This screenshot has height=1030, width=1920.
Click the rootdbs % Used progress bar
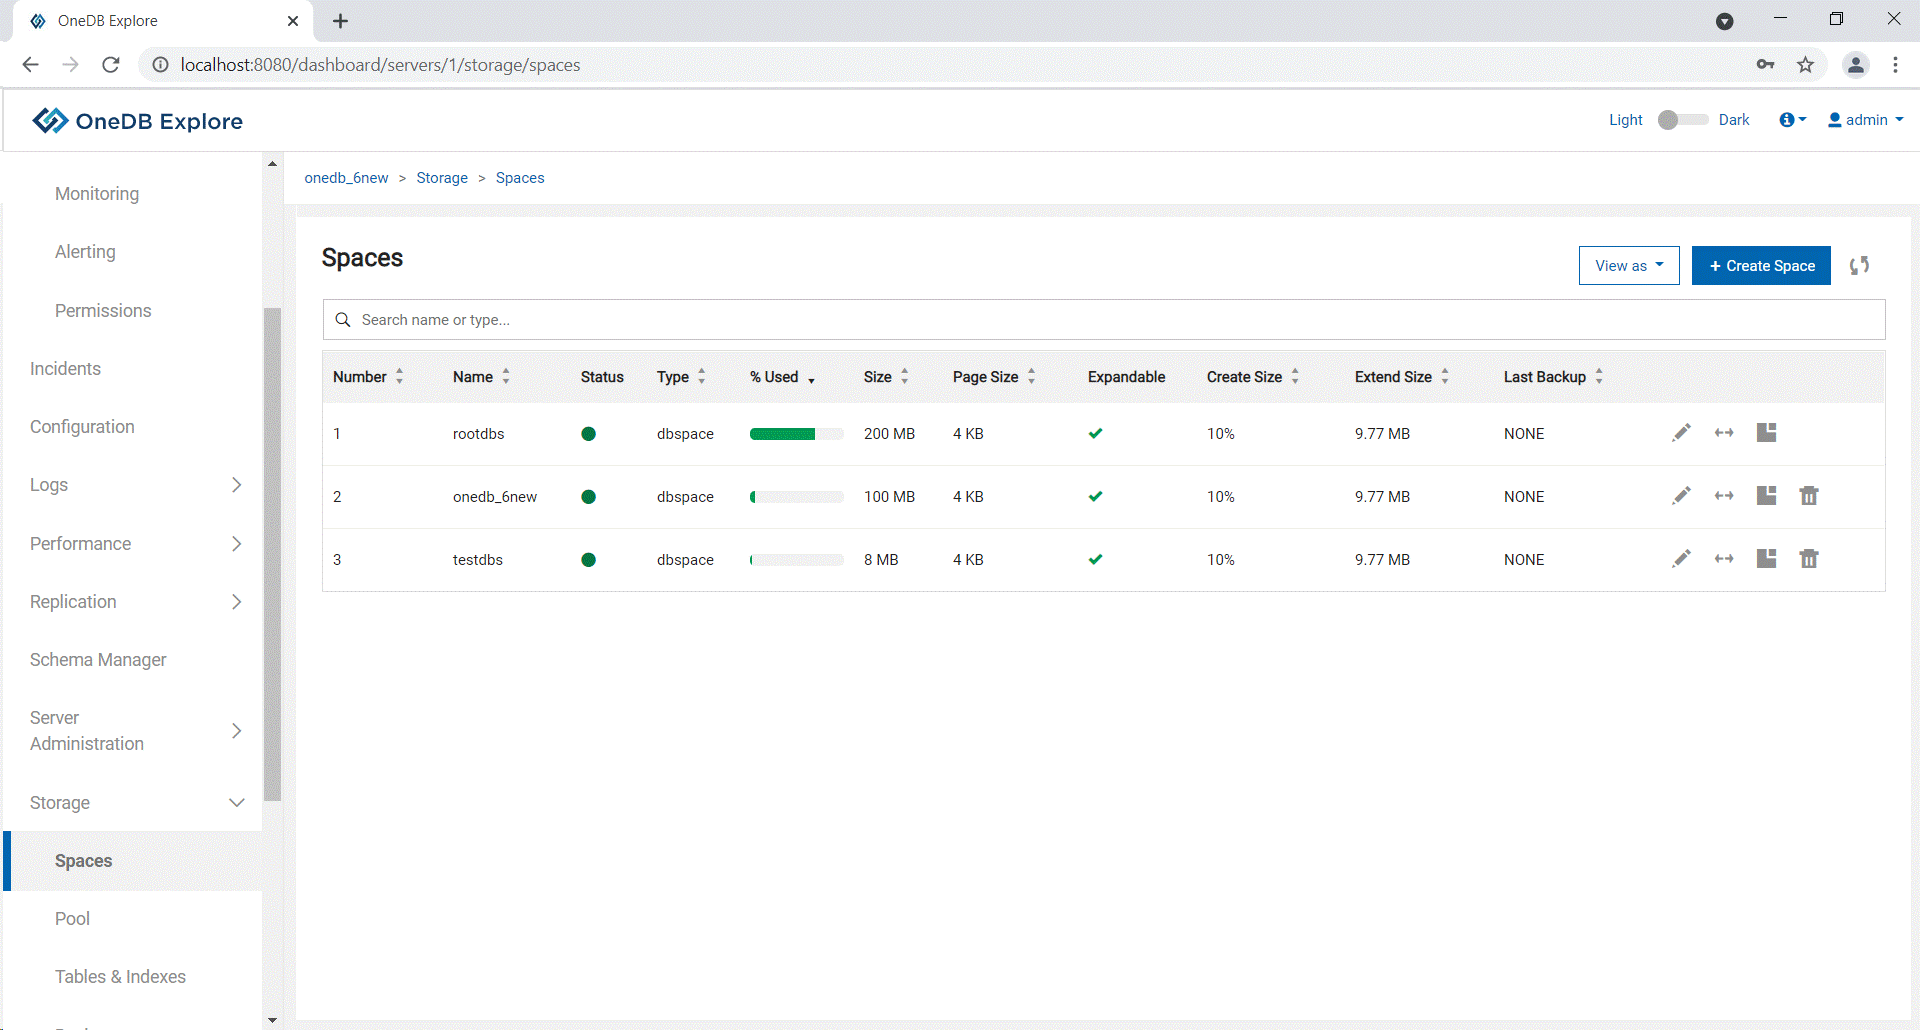click(x=796, y=434)
